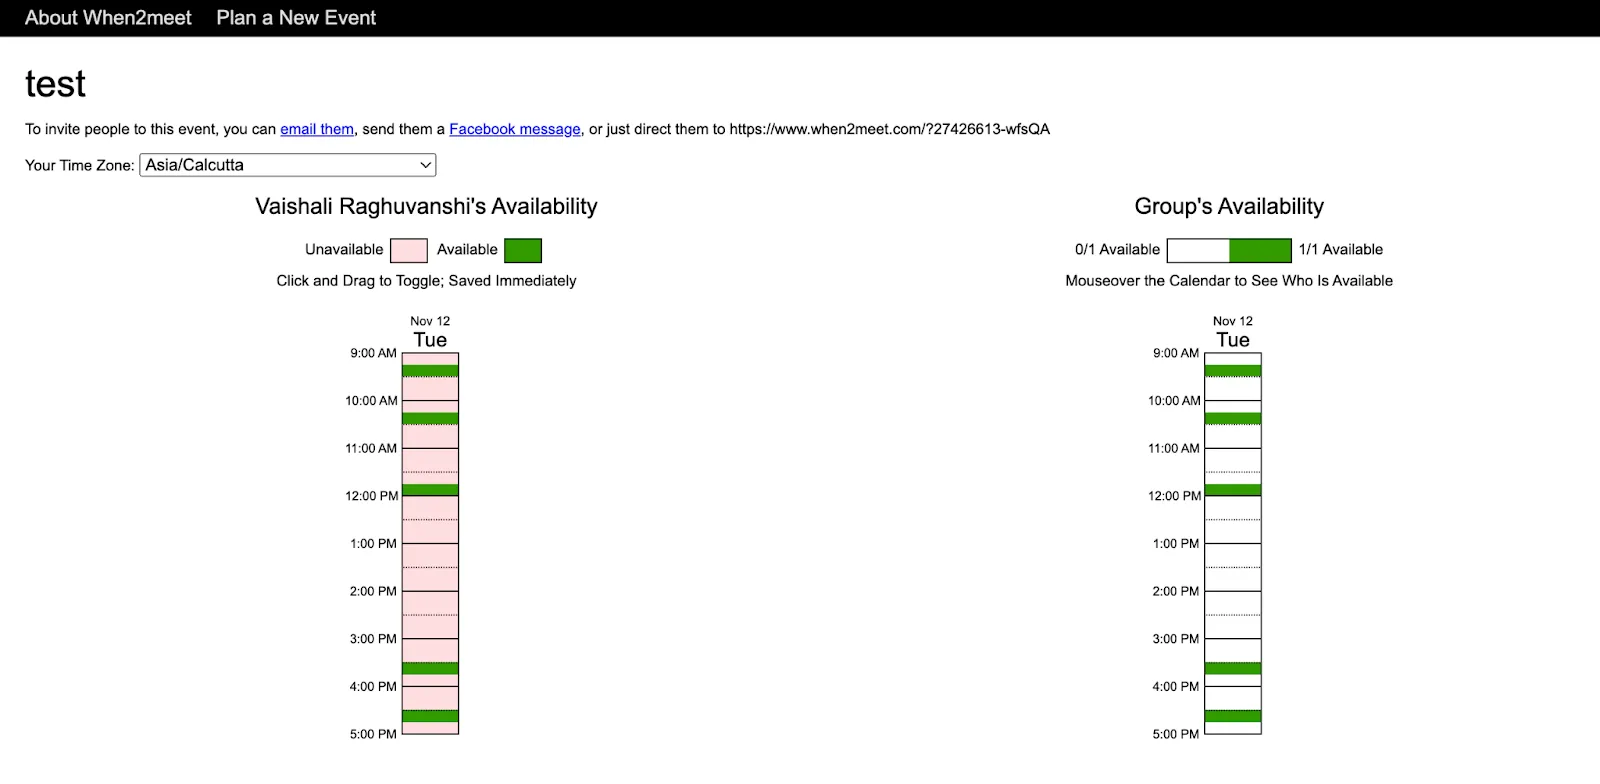Toggle the green 10:15 AM slot in Vaishali's grid

point(430,419)
